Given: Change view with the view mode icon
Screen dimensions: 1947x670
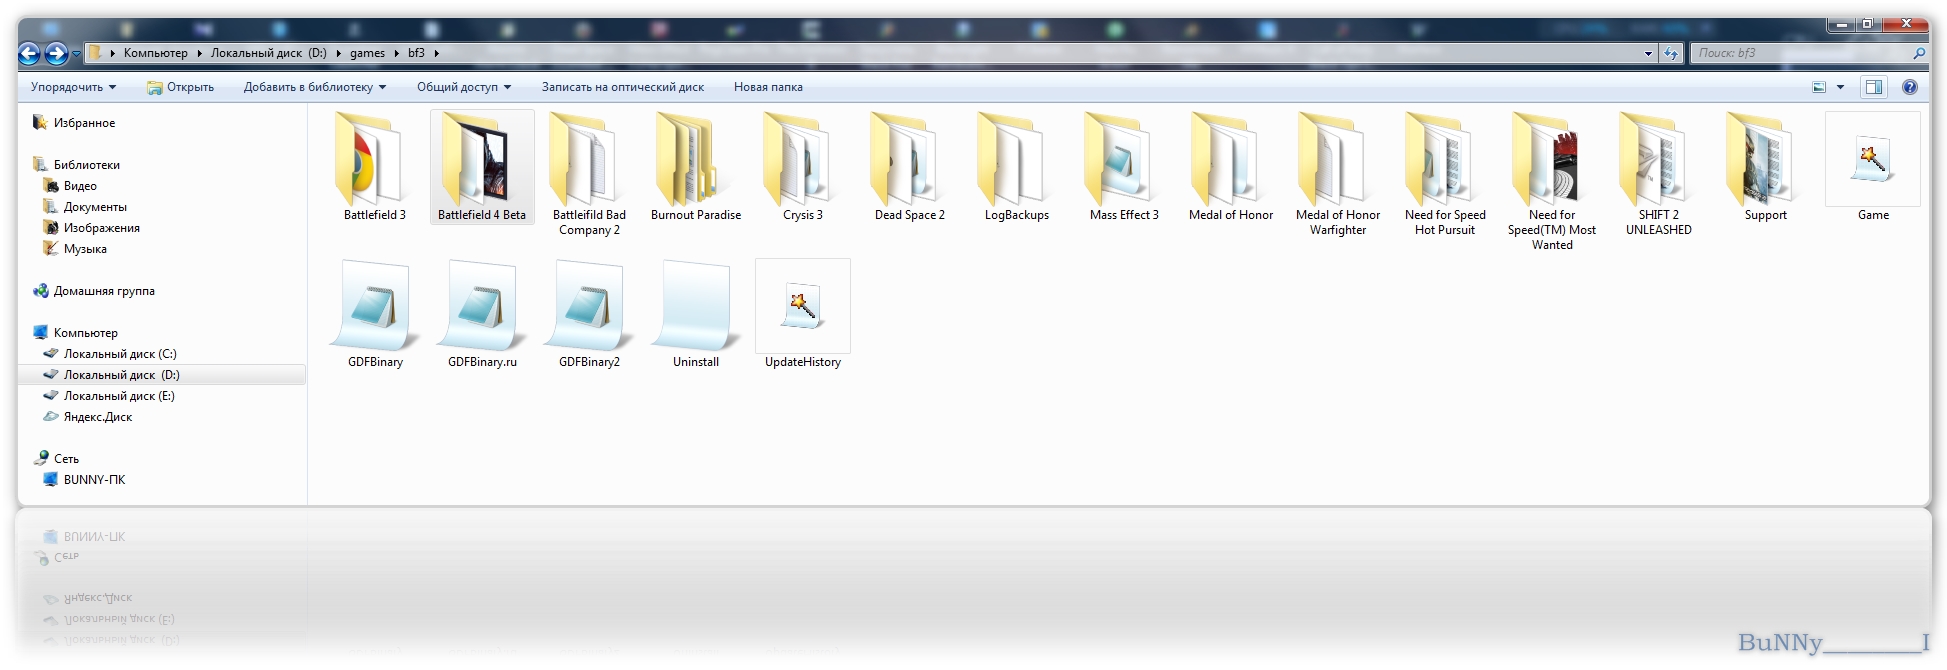Looking at the screenshot, I should (1819, 87).
